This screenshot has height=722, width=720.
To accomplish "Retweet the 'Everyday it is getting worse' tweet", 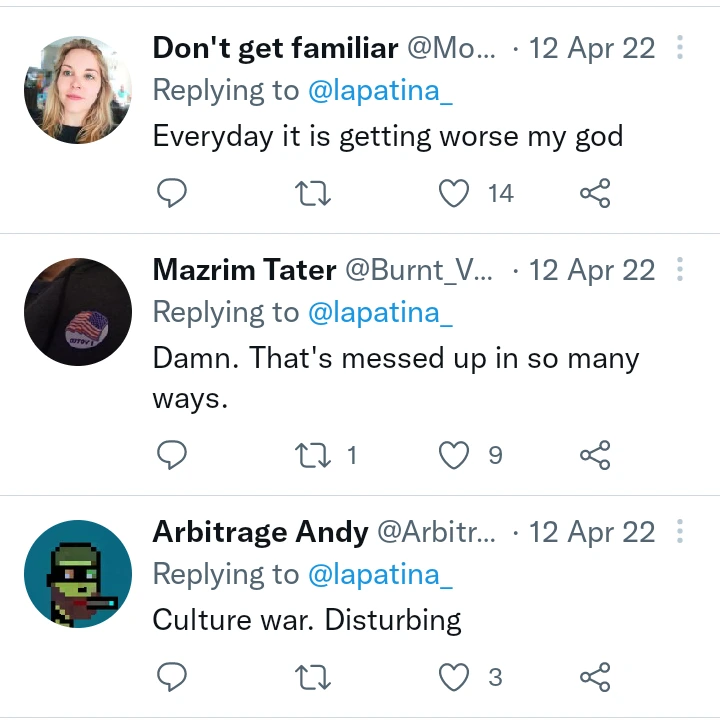I will click(x=313, y=193).
